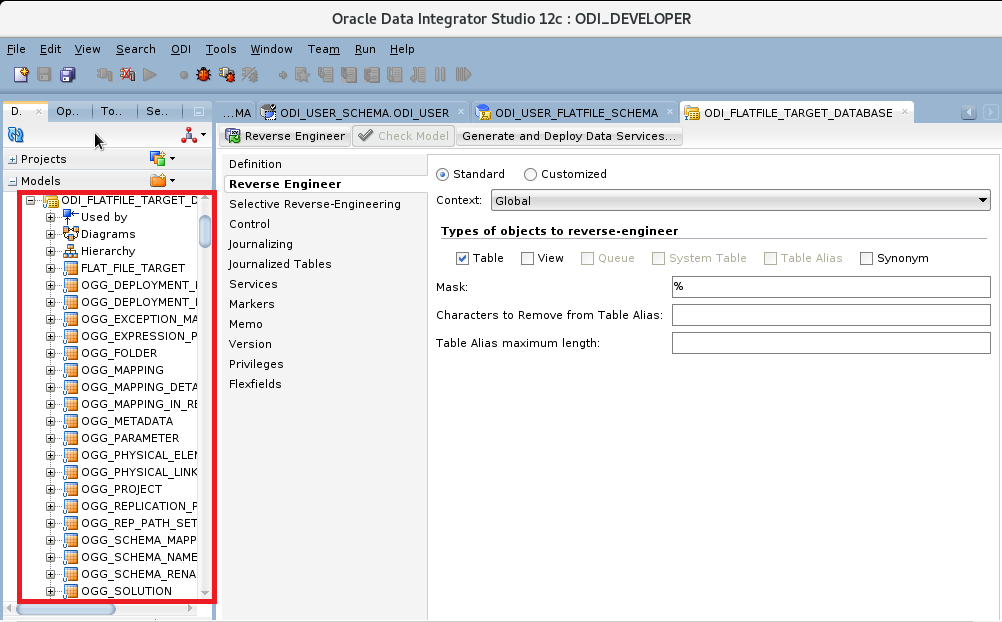
Task: Open the Selective Reverse-Engineering section
Action: click(315, 204)
